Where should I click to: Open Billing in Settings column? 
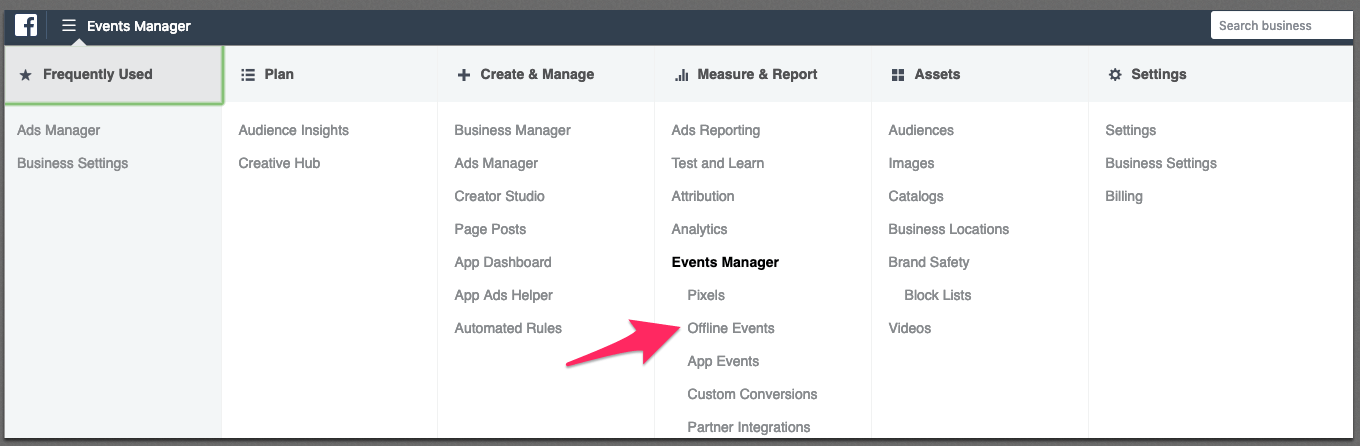tap(1124, 196)
